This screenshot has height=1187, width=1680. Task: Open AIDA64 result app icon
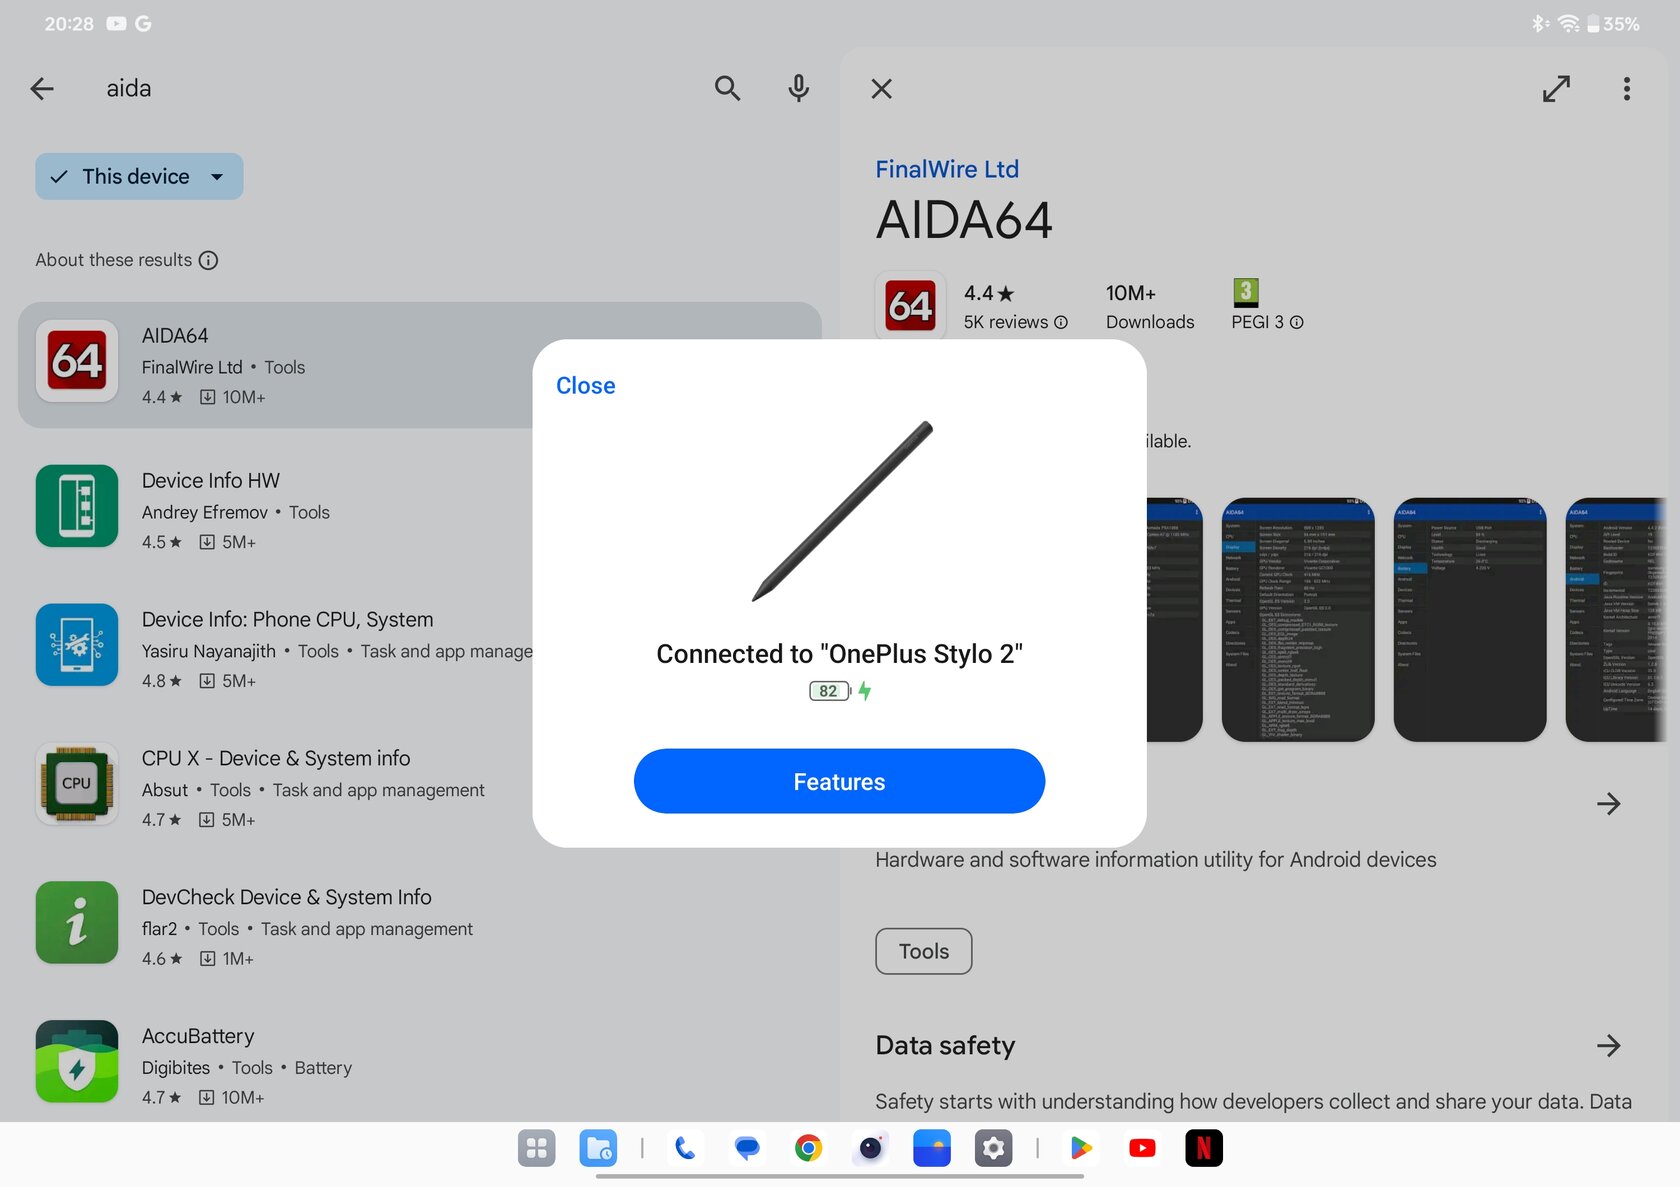(x=77, y=361)
